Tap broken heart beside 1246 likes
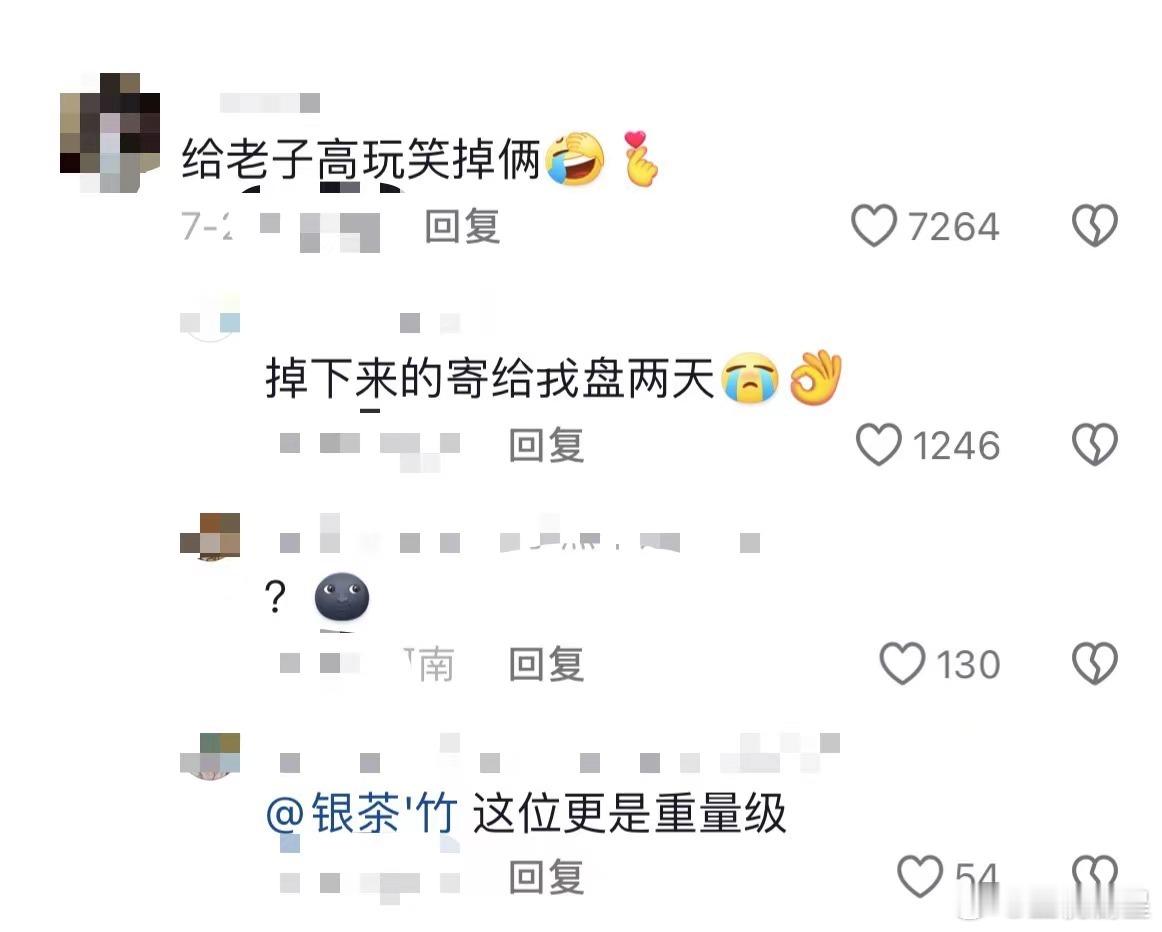1162x932 pixels. coord(1095,445)
